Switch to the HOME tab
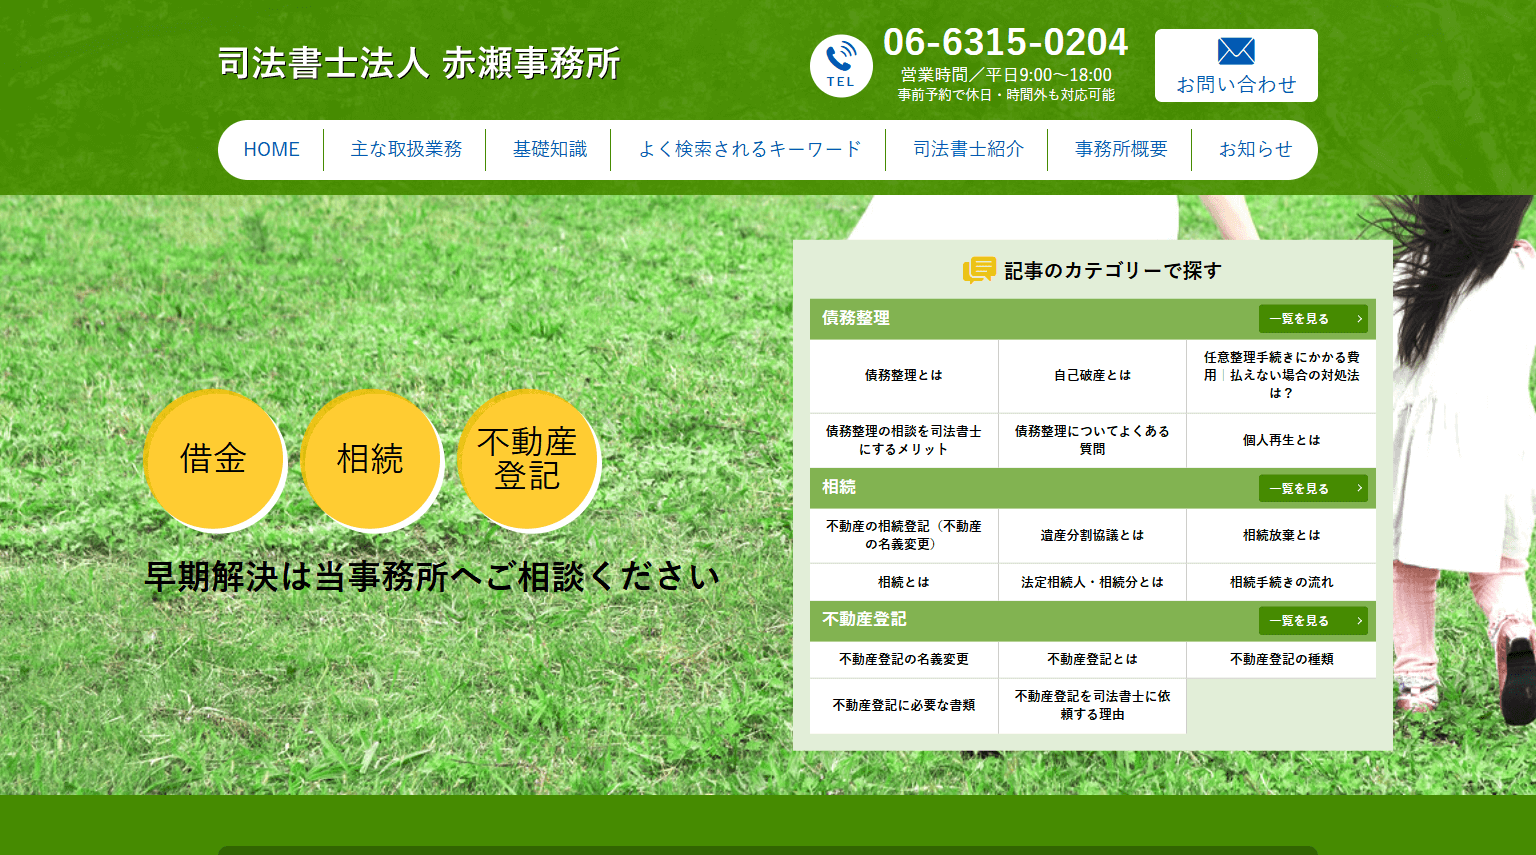This screenshot has height=855, width=1536. 271,149
